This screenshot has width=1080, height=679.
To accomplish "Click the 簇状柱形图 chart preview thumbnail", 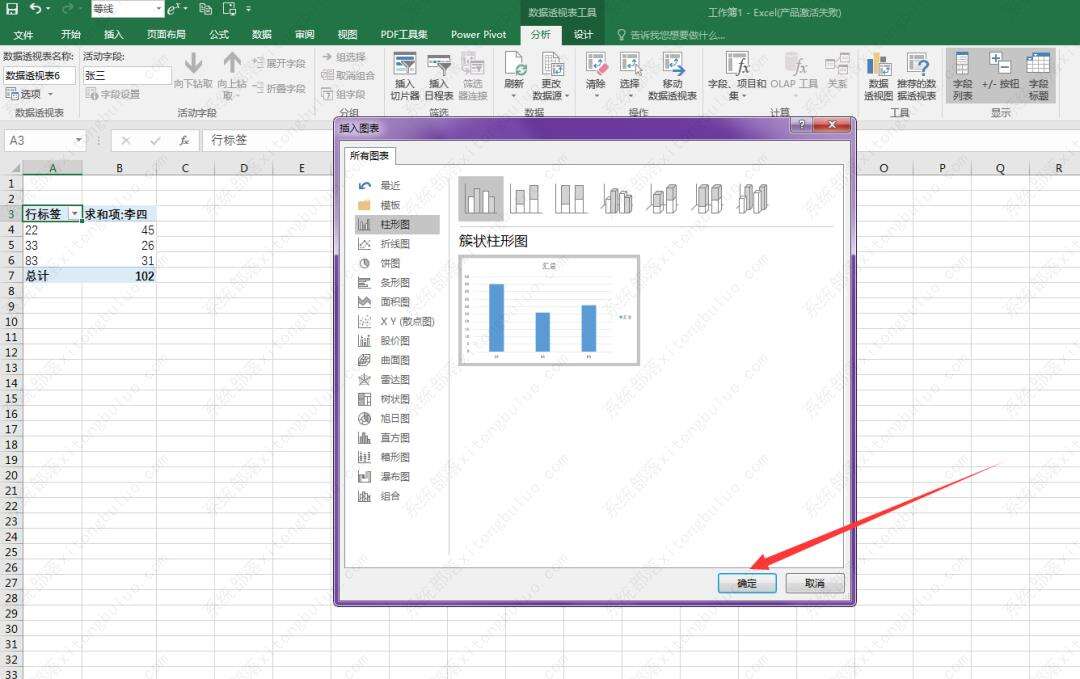I will pyautogui.click(x=549, y=310).
